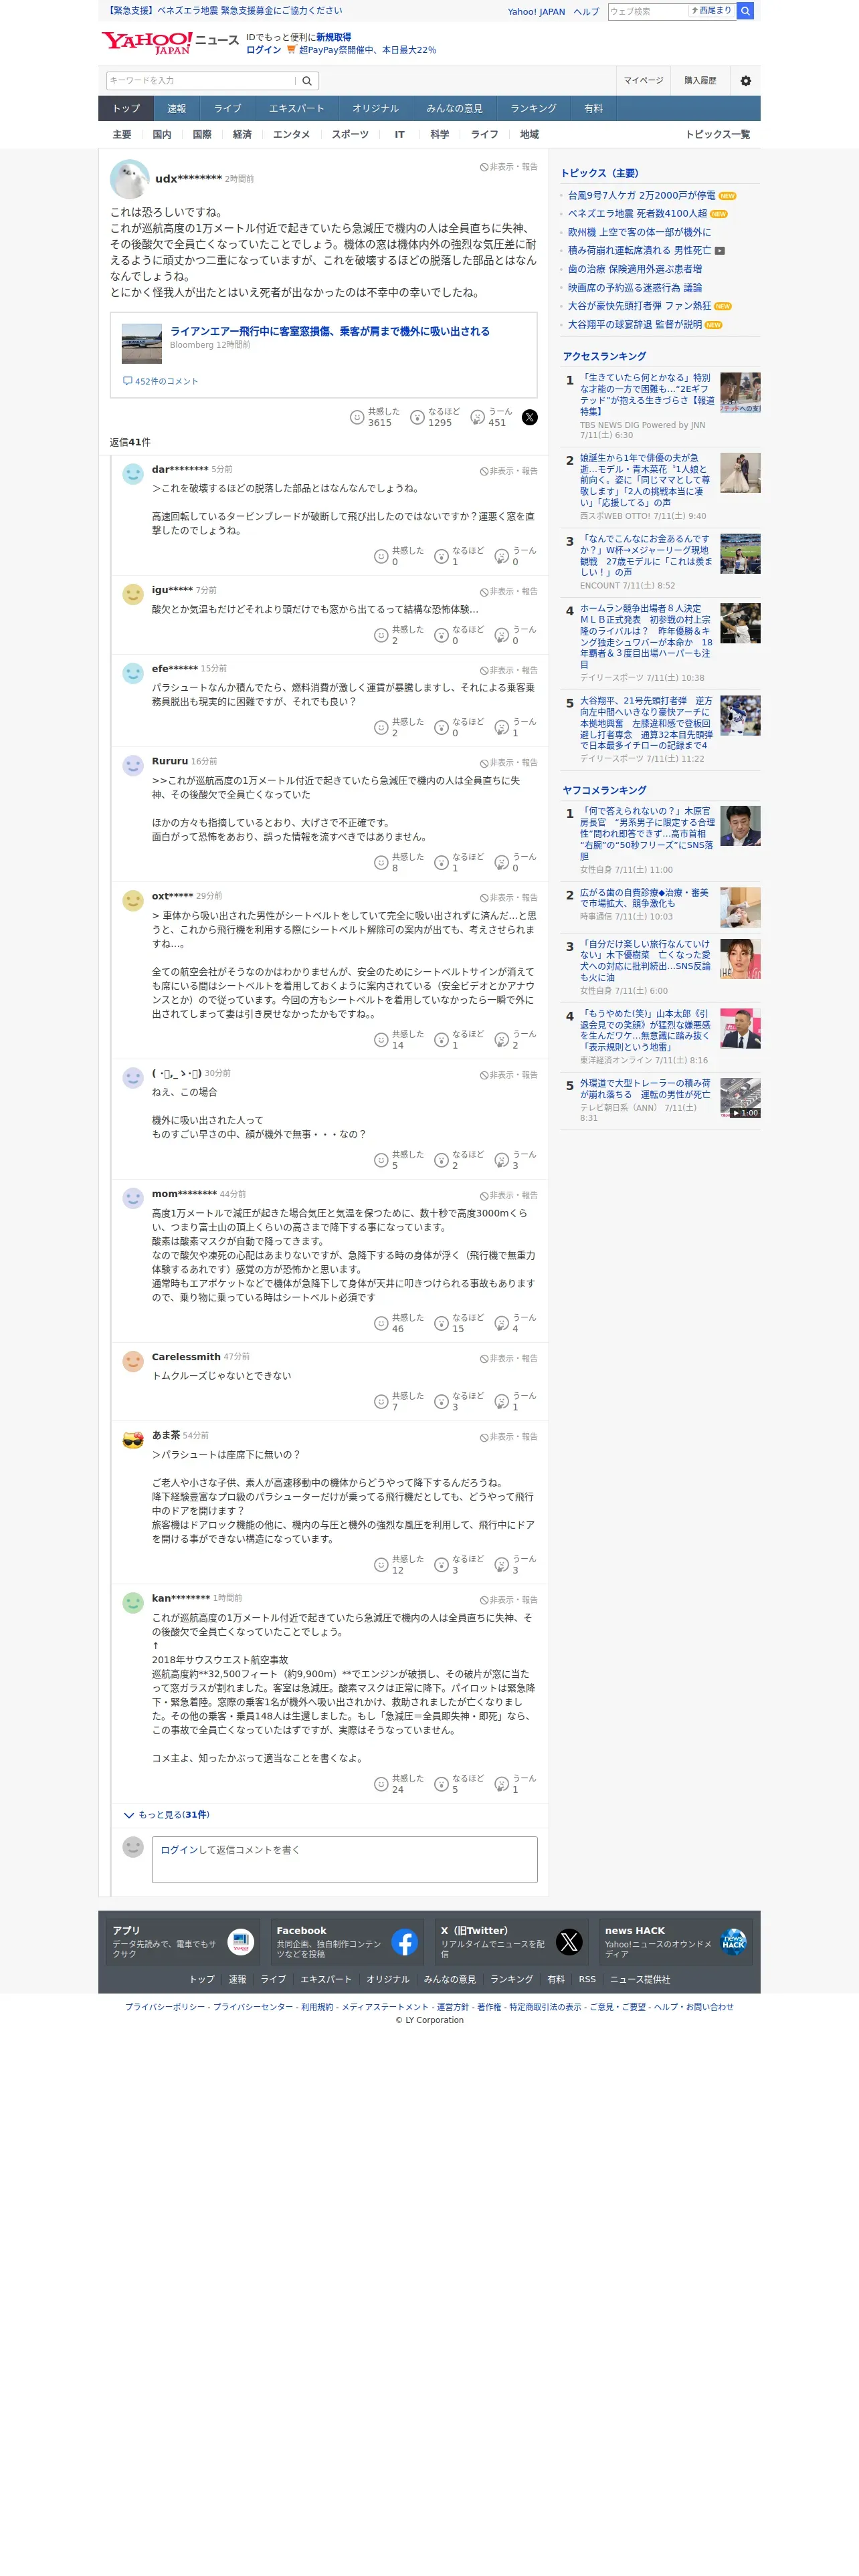Click the ログイン link in header
The width and height of the screenshot is (859, 2576).
(x=263, y=50)
